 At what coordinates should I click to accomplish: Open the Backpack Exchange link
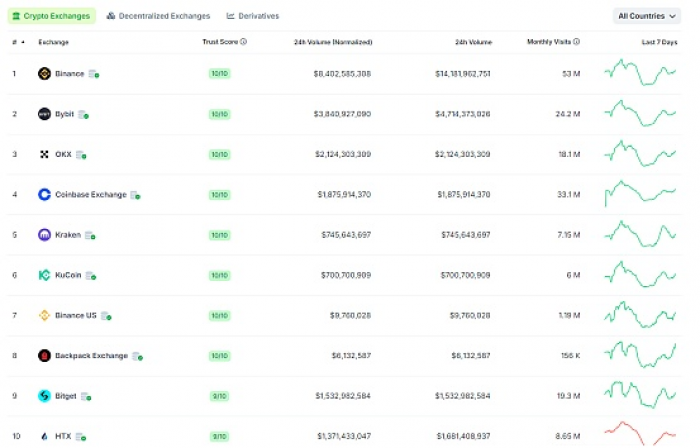92,356
